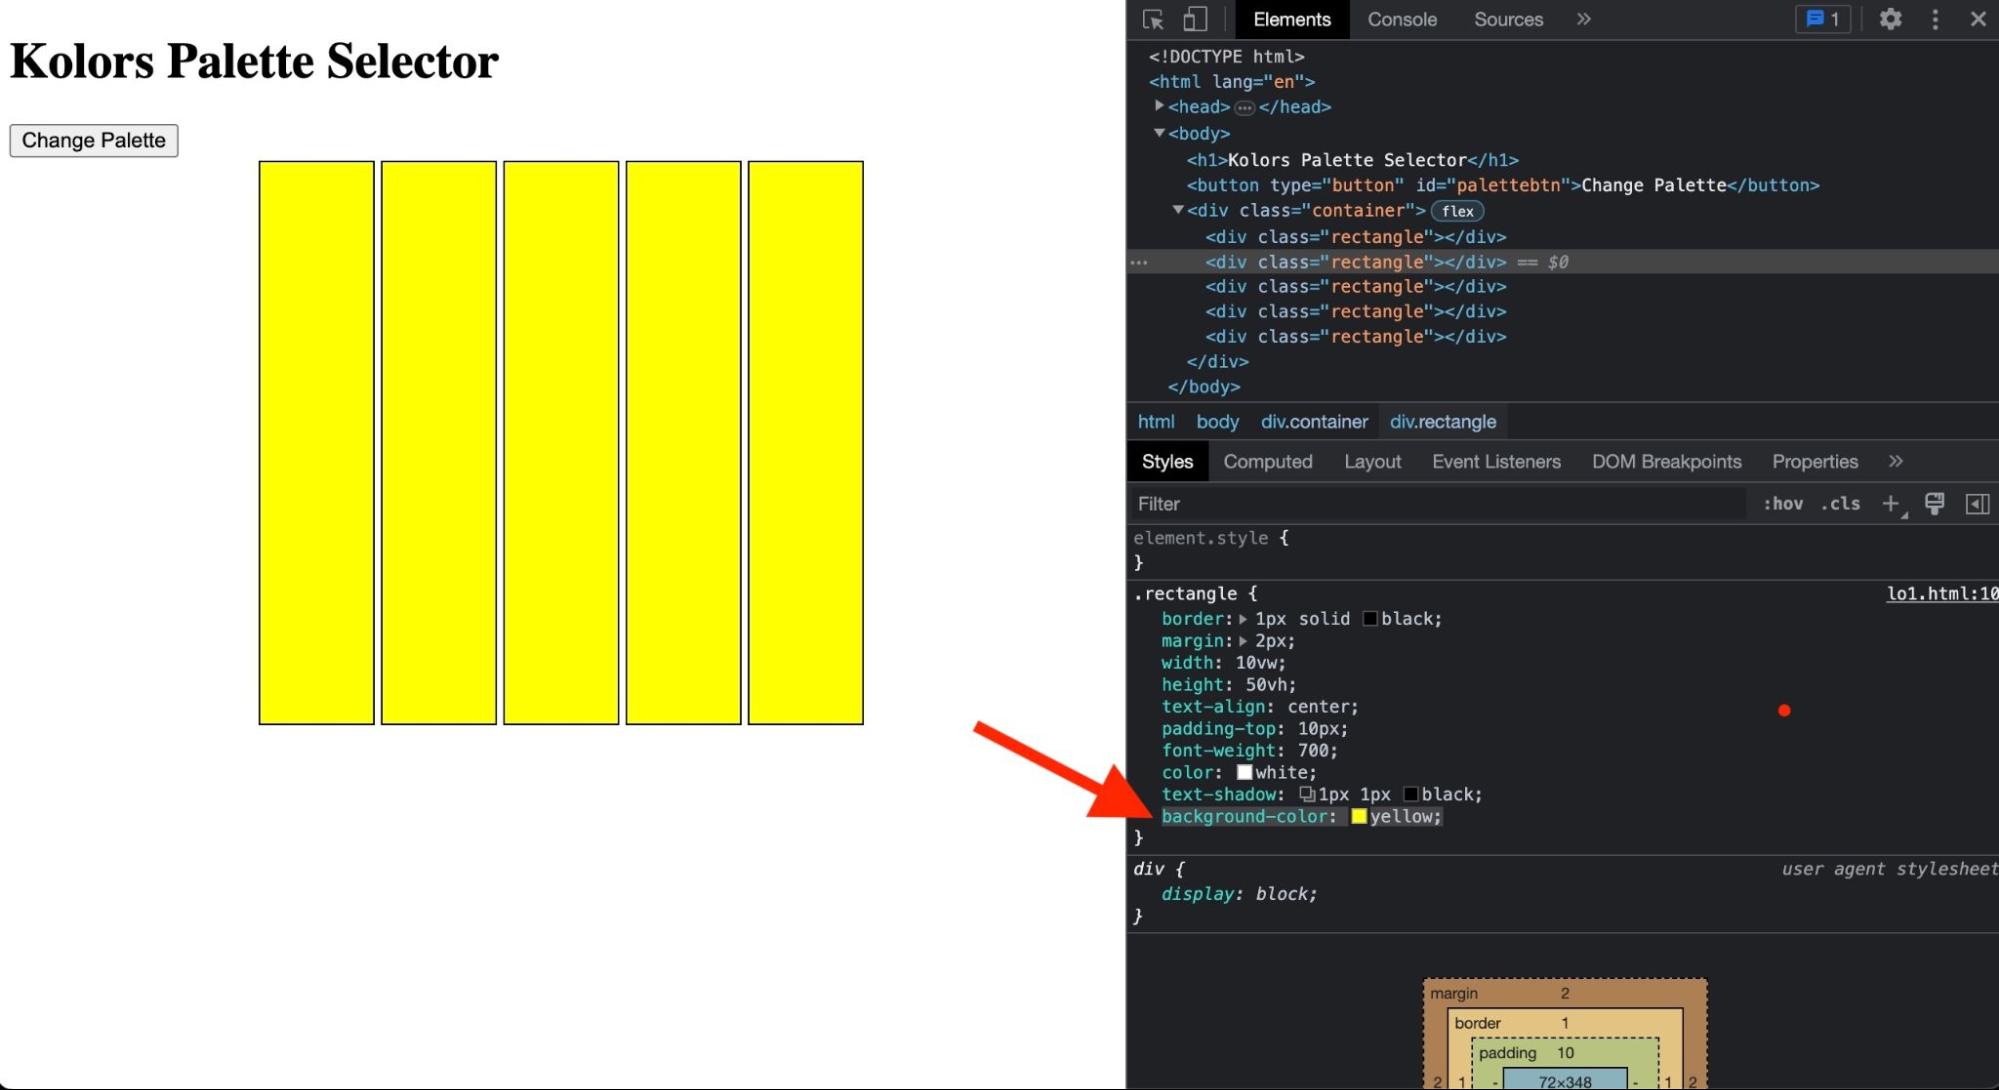Expand the border shorthand property
Image resolution: width=1999 pixels, height=1090 pixels.
point(1243,619)
